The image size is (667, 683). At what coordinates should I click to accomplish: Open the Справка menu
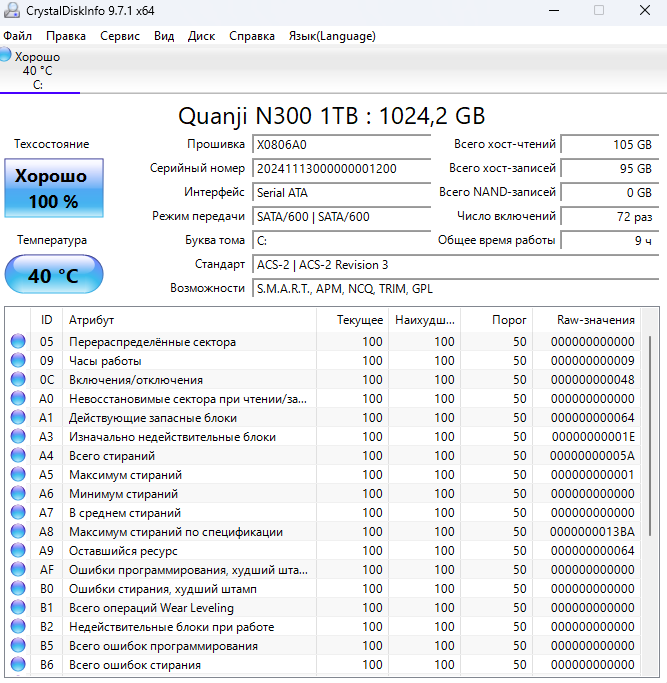(252, 36)
